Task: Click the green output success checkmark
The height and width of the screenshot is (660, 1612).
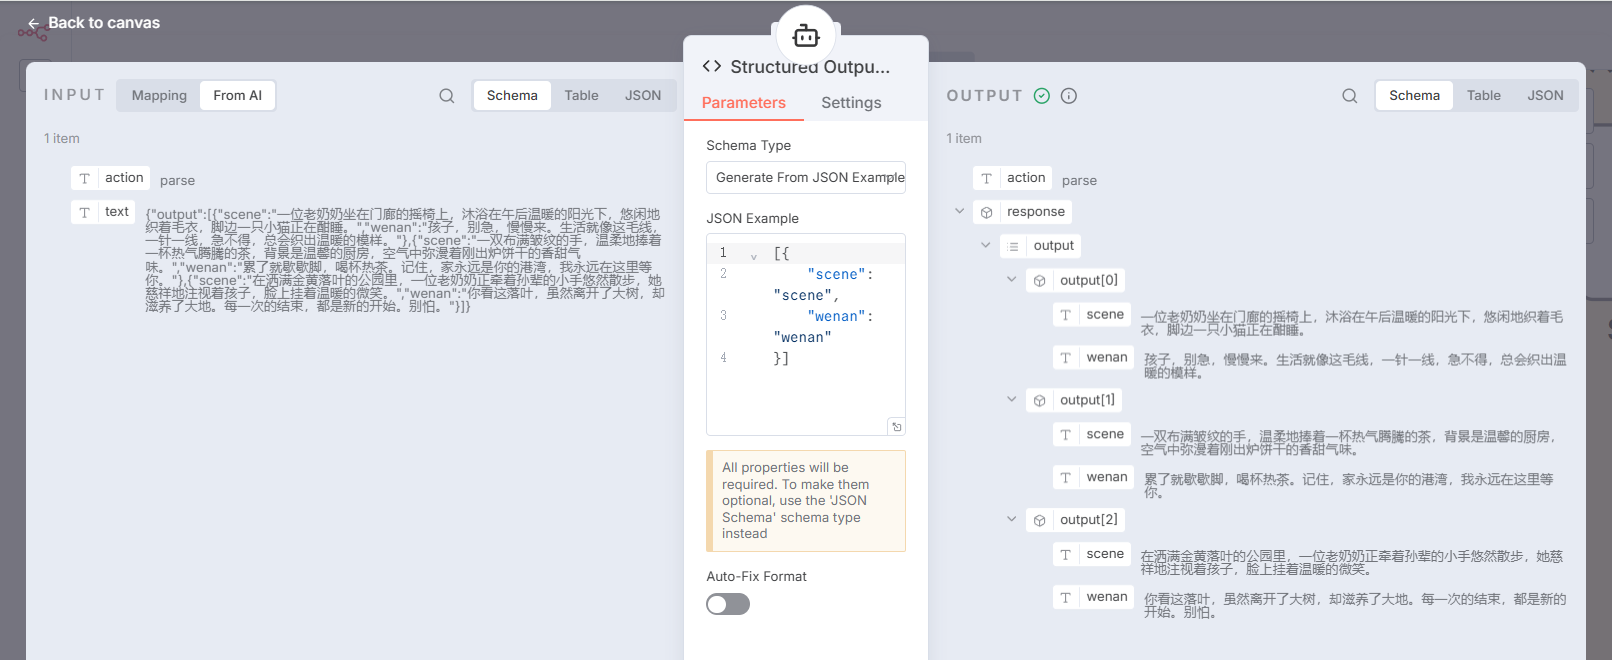Action: click(x=1042, y=96)
